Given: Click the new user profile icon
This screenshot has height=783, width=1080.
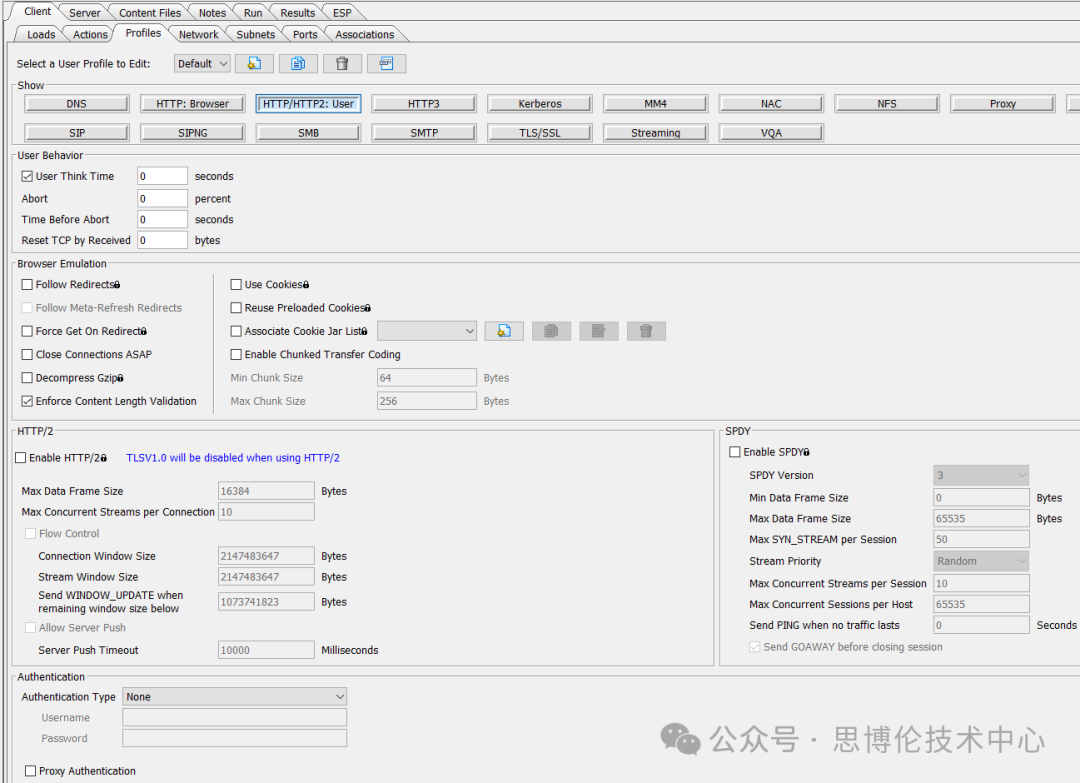Looking at the screenshot, I should tap(254, 64).
